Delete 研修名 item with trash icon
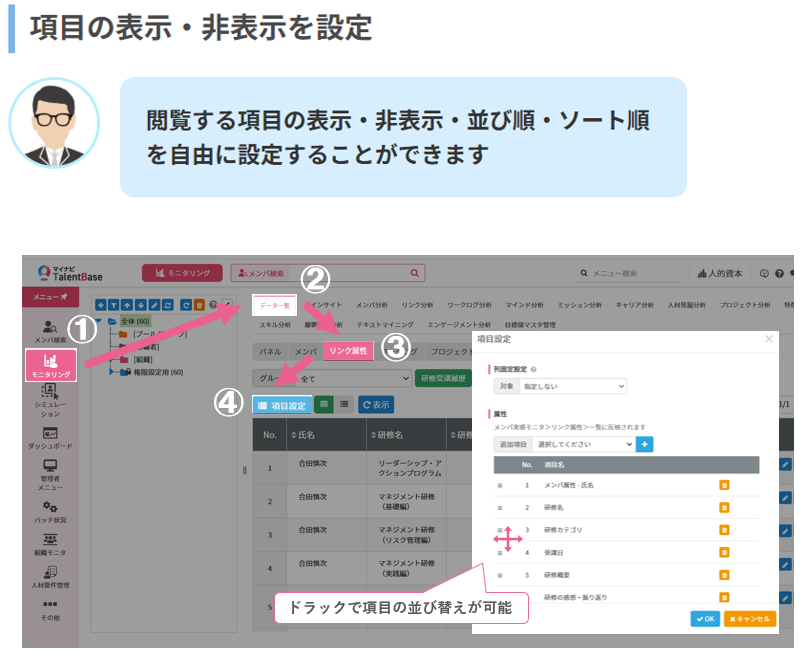This screenshot has width=803, height=657. (724, 507)
